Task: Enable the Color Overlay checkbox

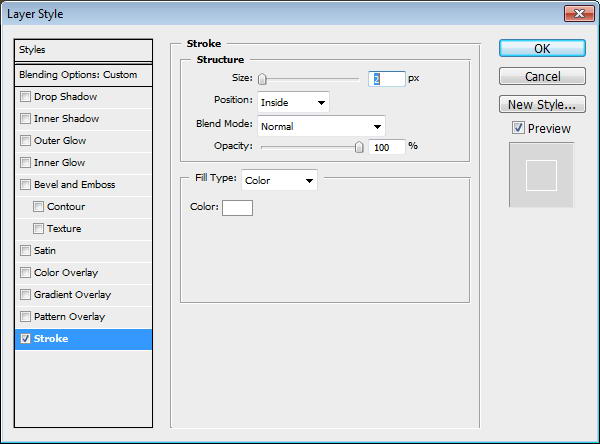Action: coord(25,273)
